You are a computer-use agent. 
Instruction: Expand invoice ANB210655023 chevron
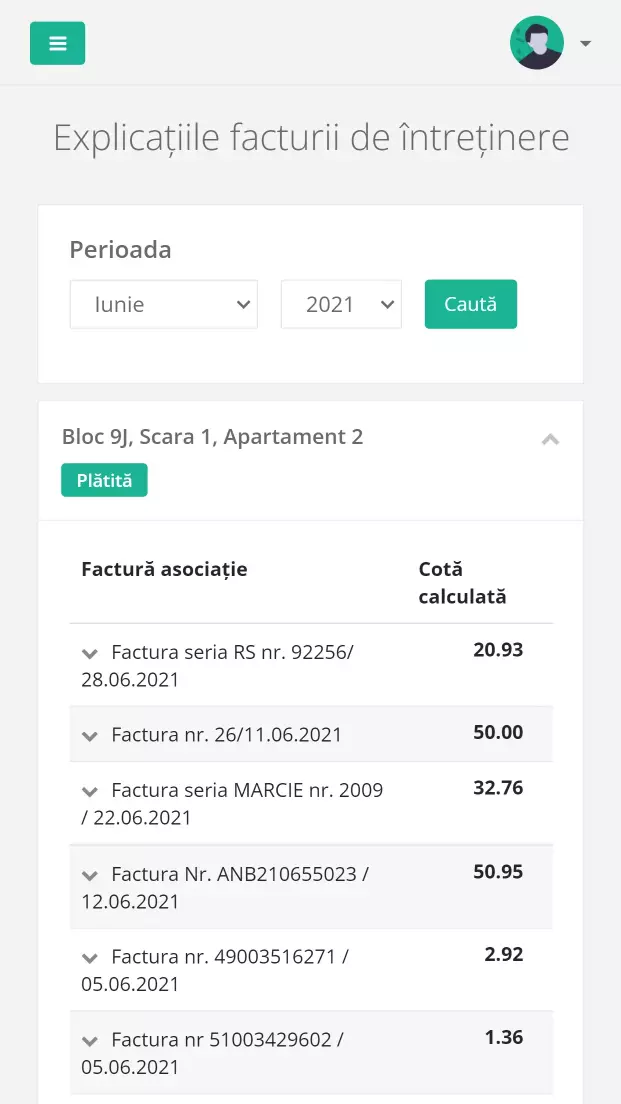tap(90, 875)
